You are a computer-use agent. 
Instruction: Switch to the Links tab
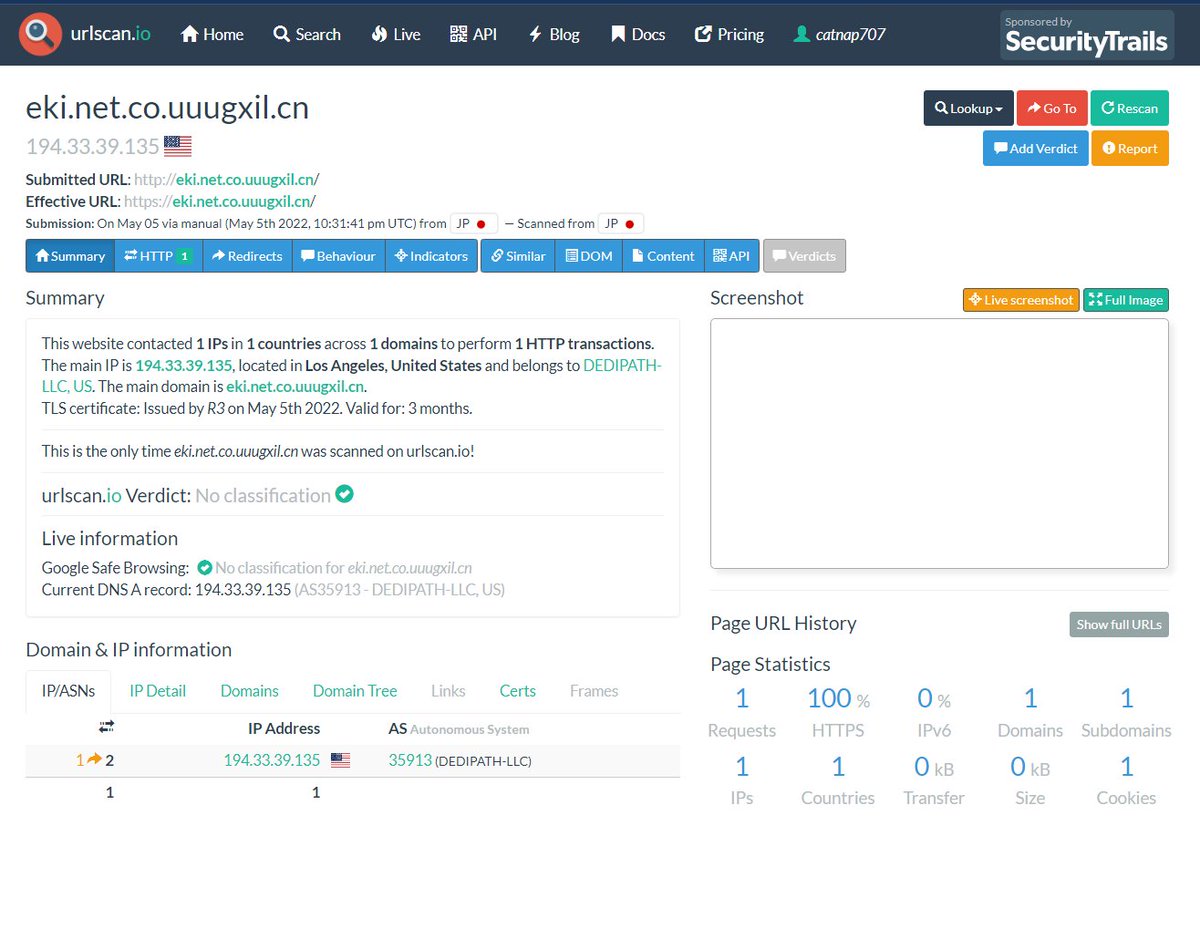point(448,691)
